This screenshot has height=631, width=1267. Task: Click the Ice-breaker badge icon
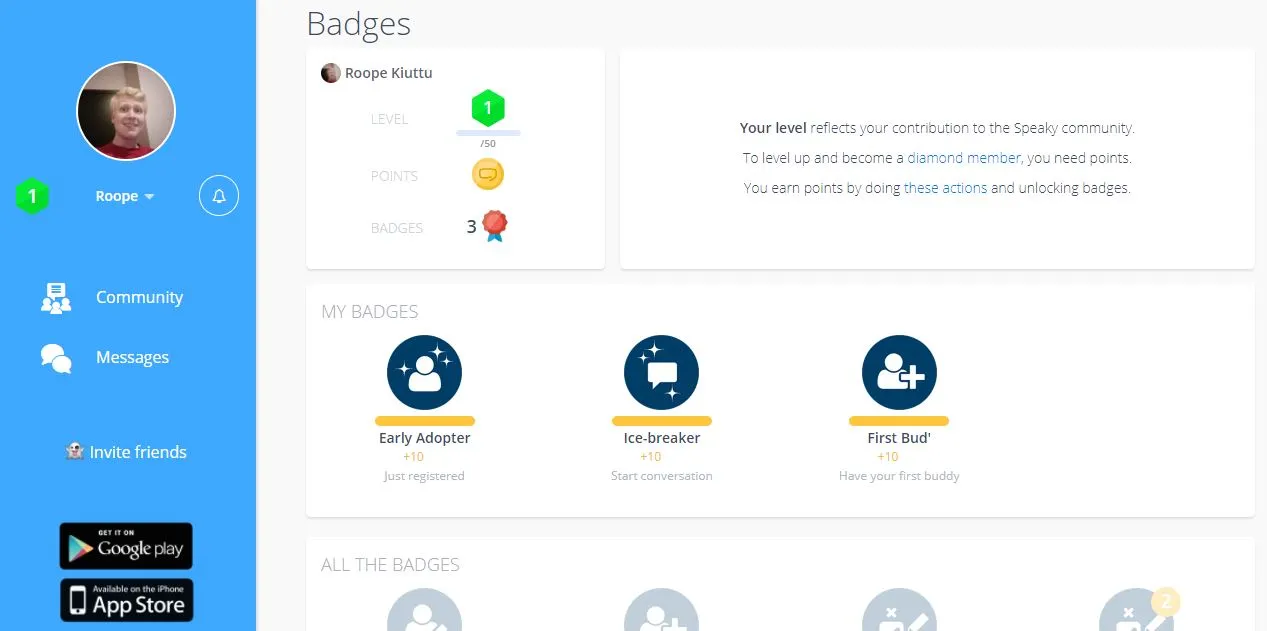click(x=661, y=372)
